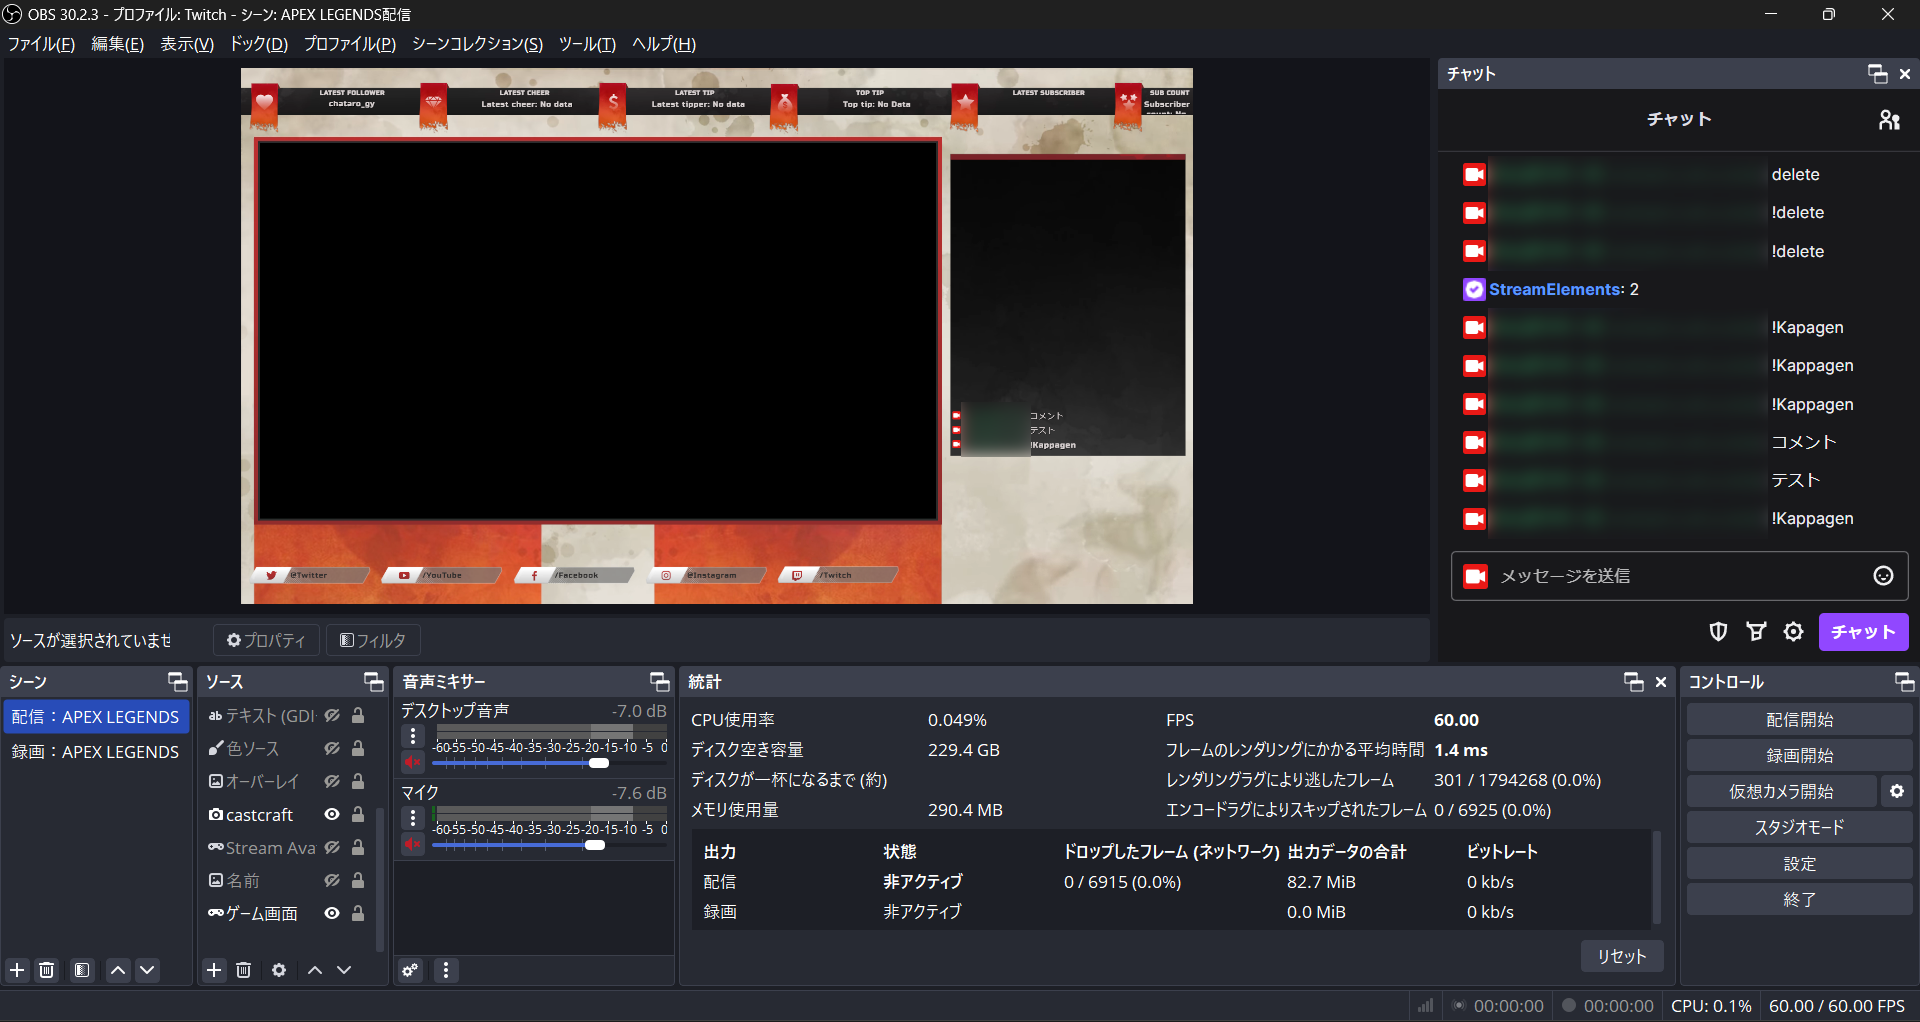Select scene 録画：APEX LEGENDS
The height and width of the screenshot is (1022, 1920).
tap(96, 752)
